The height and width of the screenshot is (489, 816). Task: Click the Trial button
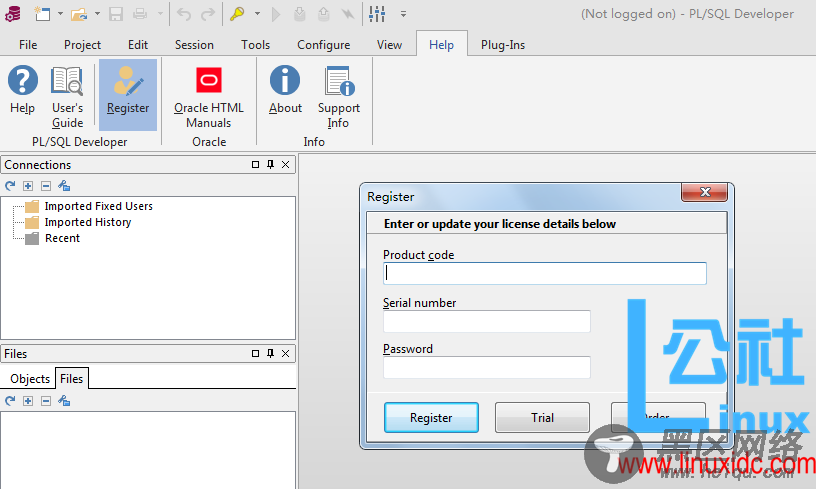542,417
